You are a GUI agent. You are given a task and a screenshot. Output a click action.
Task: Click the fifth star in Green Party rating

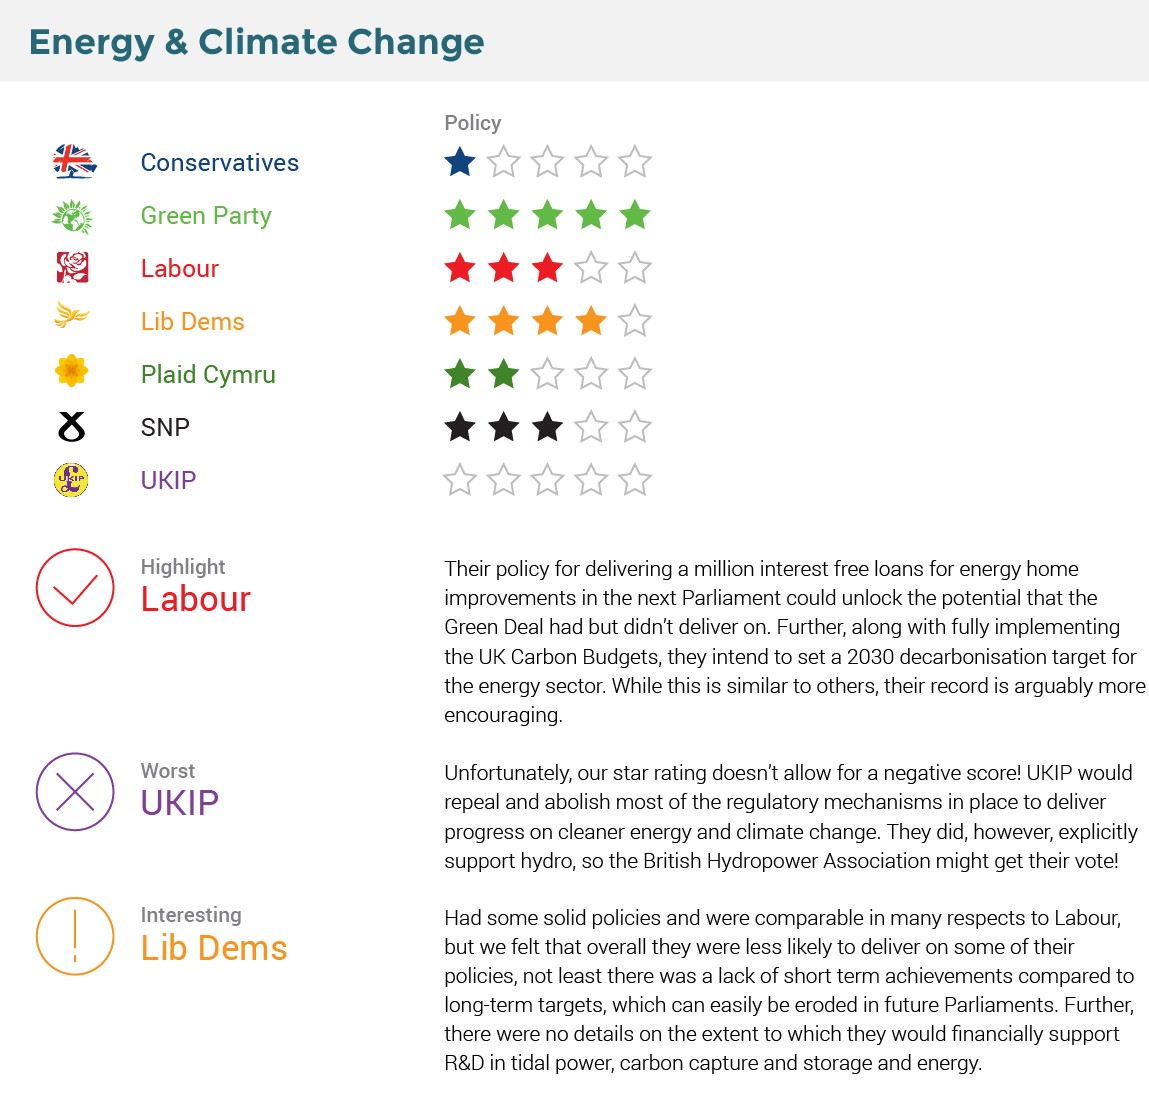coord(635,215)
